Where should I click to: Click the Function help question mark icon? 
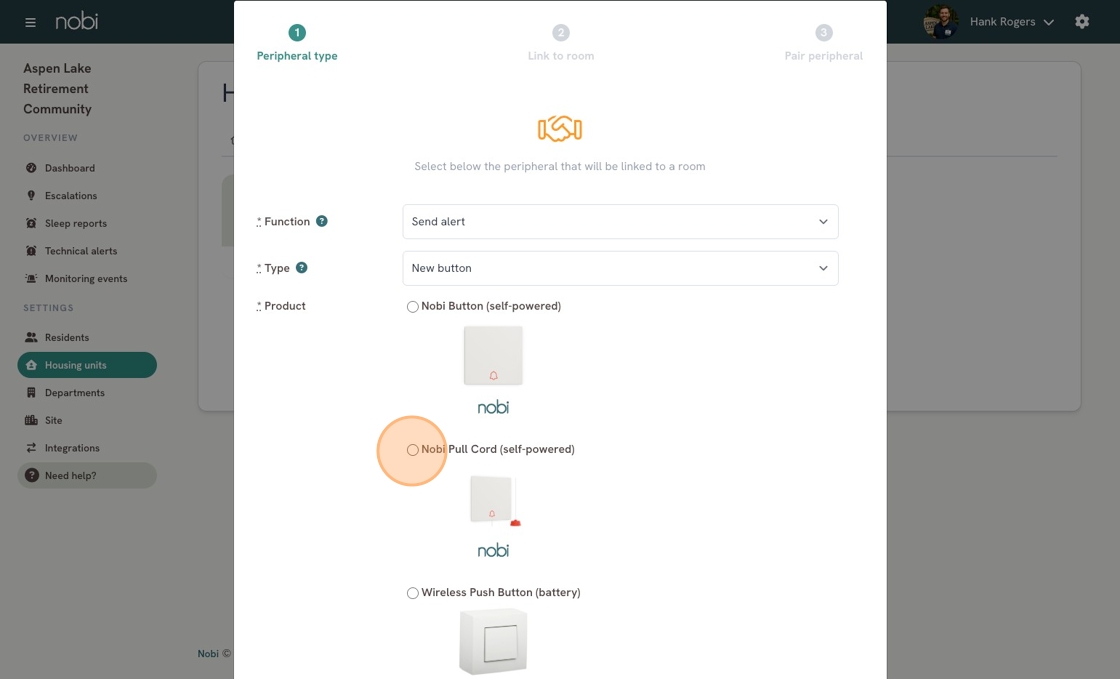point(322,221)
